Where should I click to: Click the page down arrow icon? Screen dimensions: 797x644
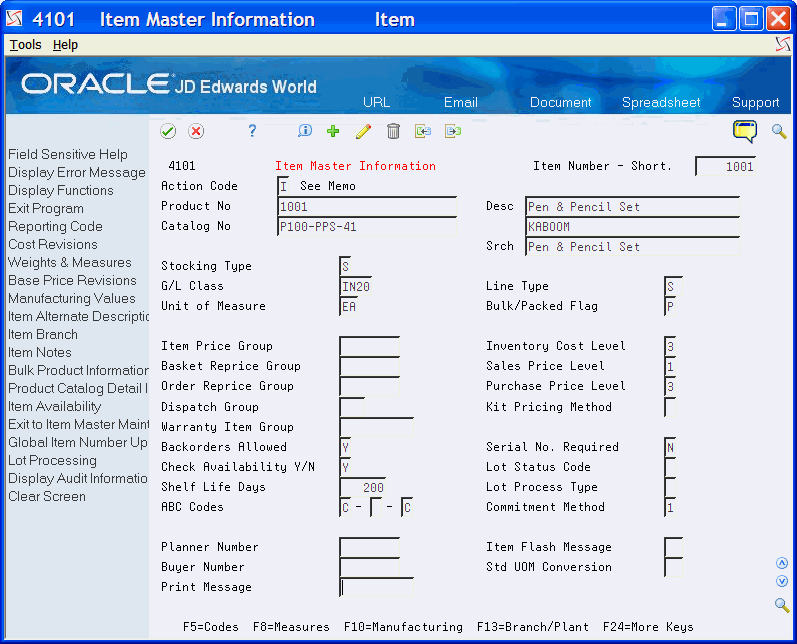tap(782, 581)
